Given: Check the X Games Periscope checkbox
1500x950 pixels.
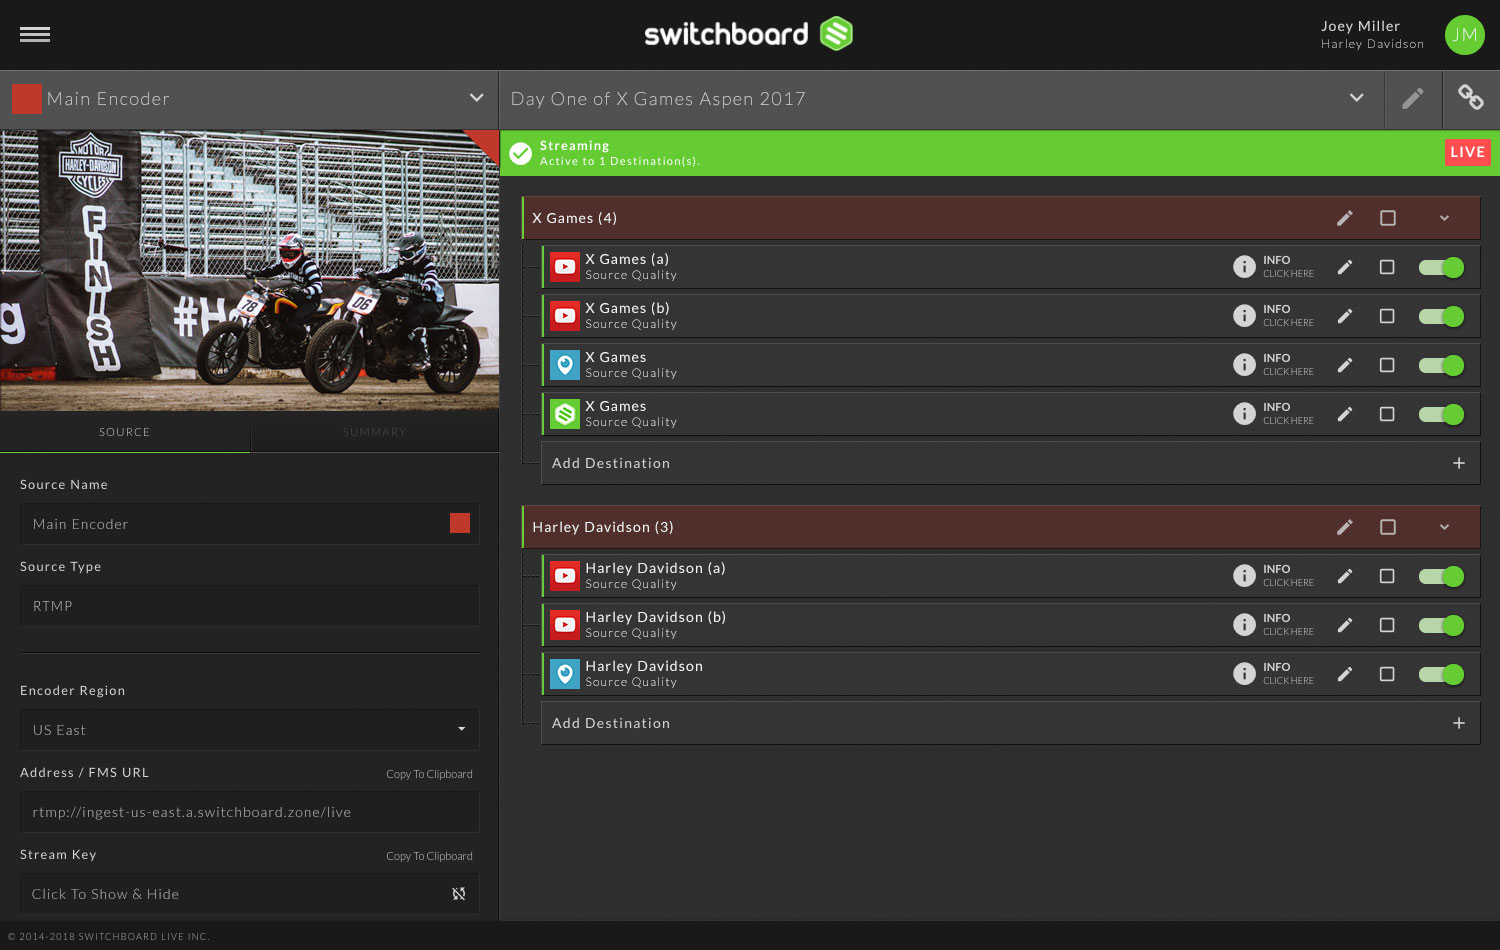Looking at the screenshot, I should (x=1387, y=365).
